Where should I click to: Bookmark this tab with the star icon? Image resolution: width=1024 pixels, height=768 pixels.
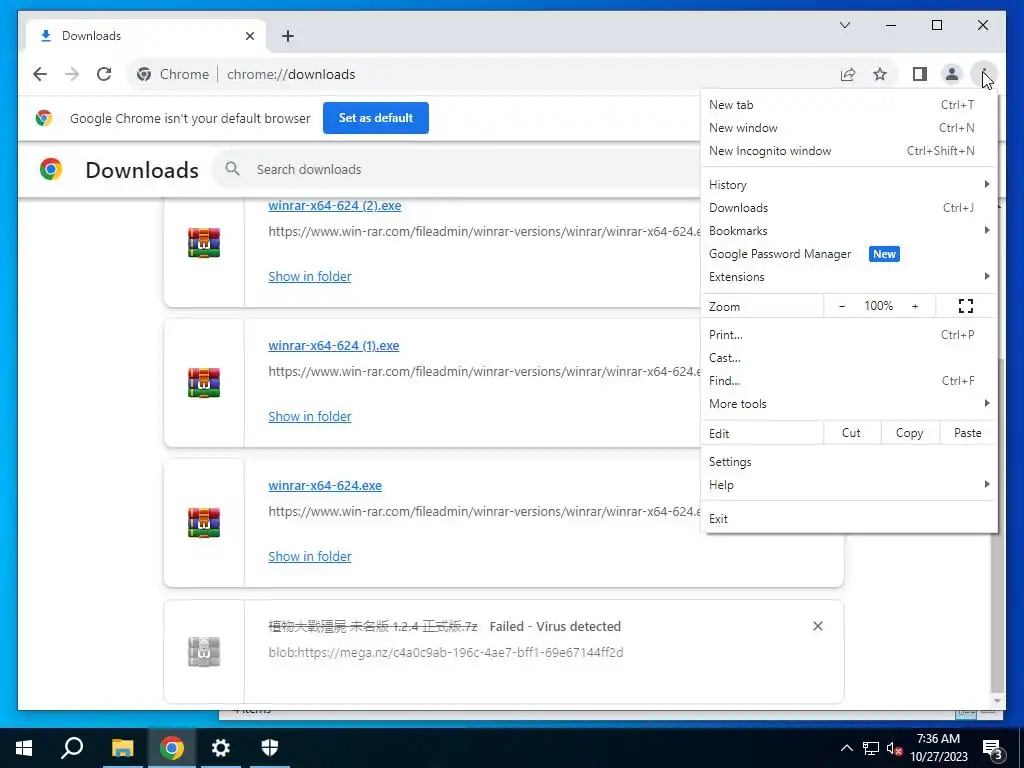point(880,74)
